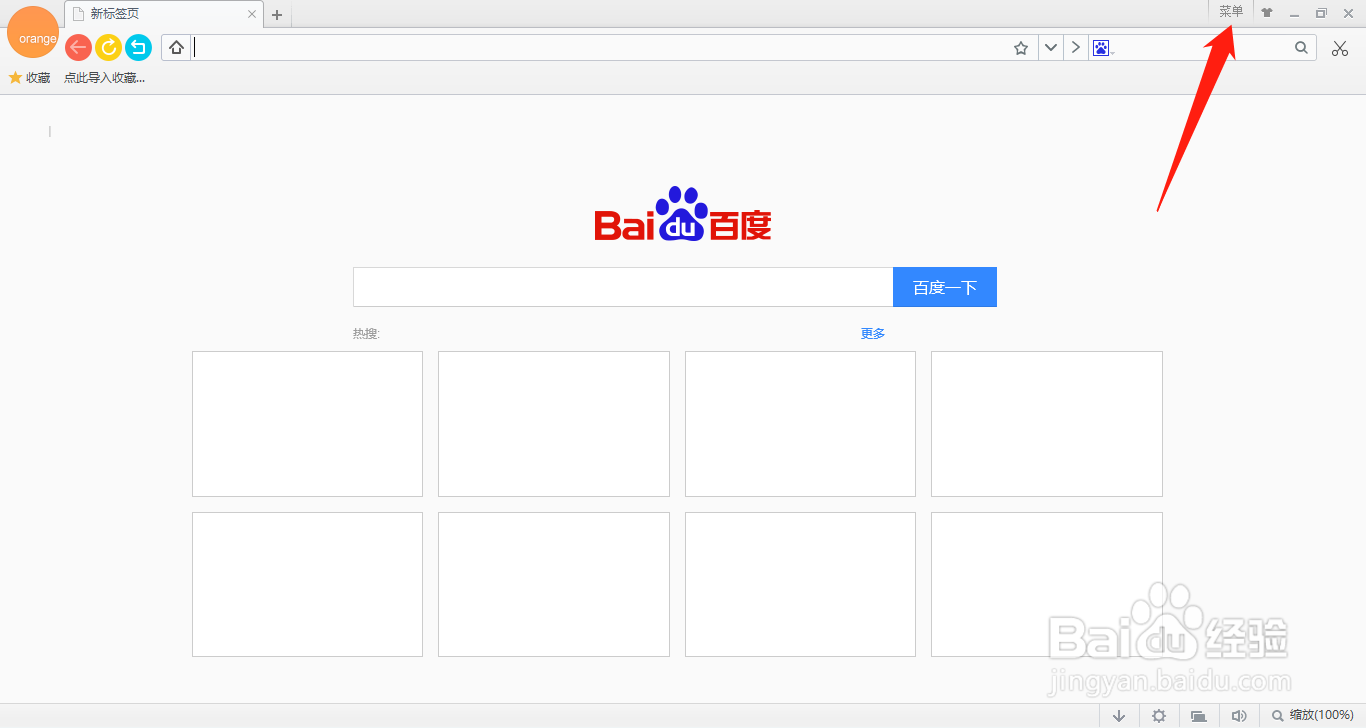The height and width of the screenshot is (728, 1366).
Task: Activate the scissors screenshot tool
Action: [1340, 48]
